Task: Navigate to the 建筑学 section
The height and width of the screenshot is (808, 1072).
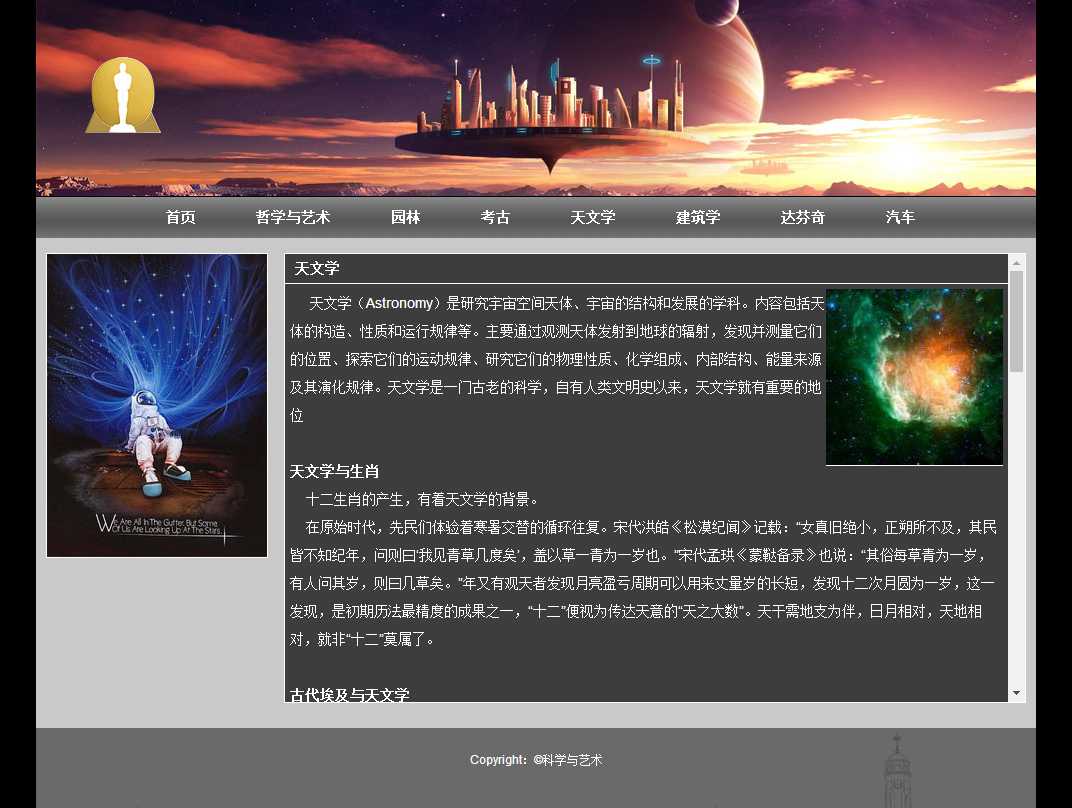Action: click(x=697, y=217)
